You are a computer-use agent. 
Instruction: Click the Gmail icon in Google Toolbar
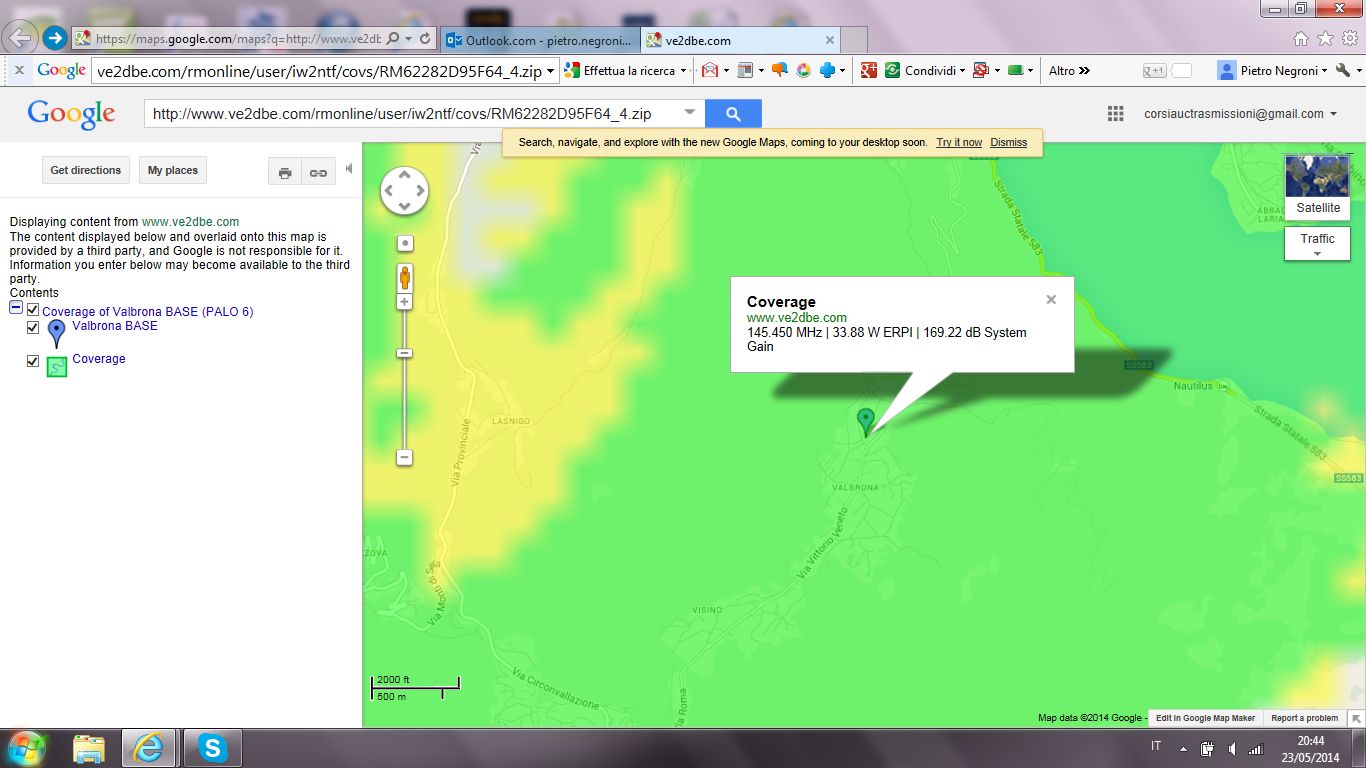tap(711, 70)
